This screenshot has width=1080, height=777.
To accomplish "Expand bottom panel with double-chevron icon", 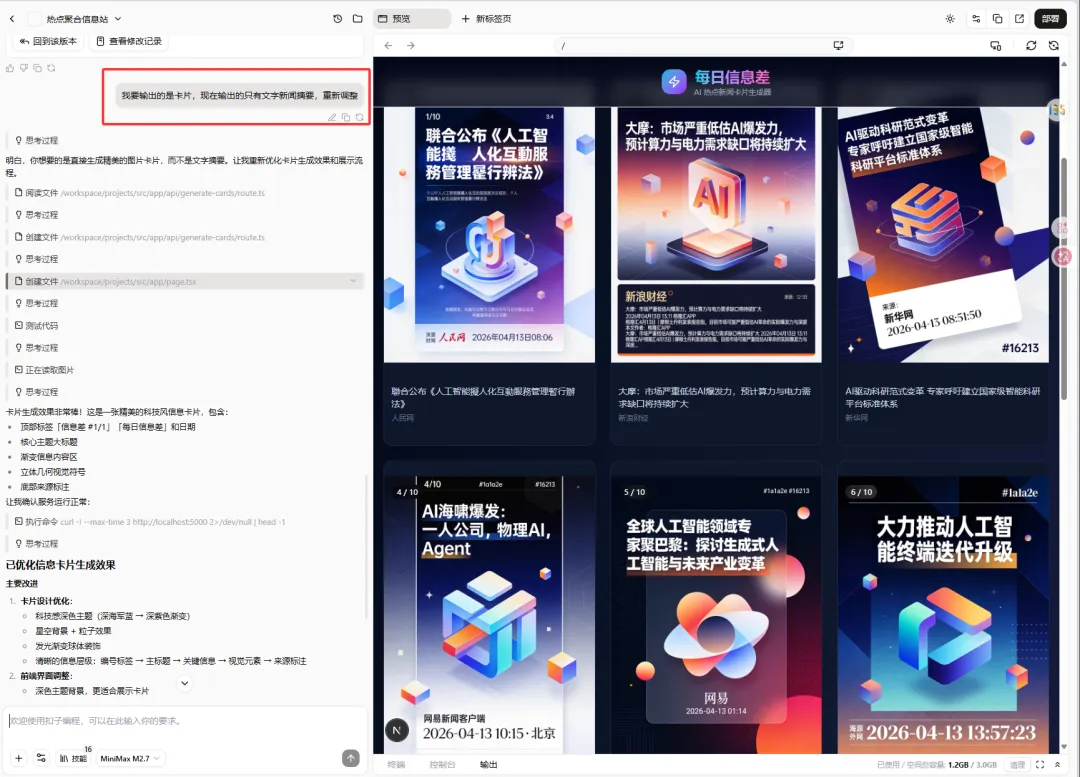I will click(1057, 765).
